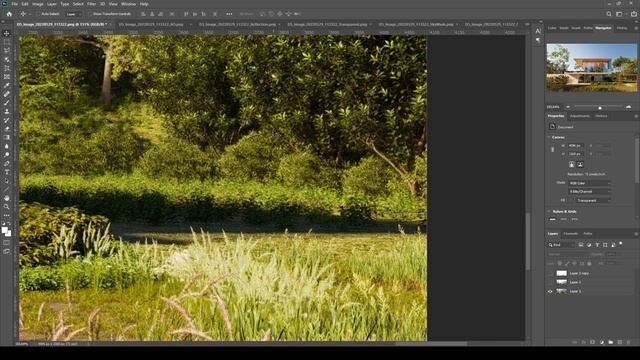
Task: Click the canvas Width input field
Action: tap(576, 145)
